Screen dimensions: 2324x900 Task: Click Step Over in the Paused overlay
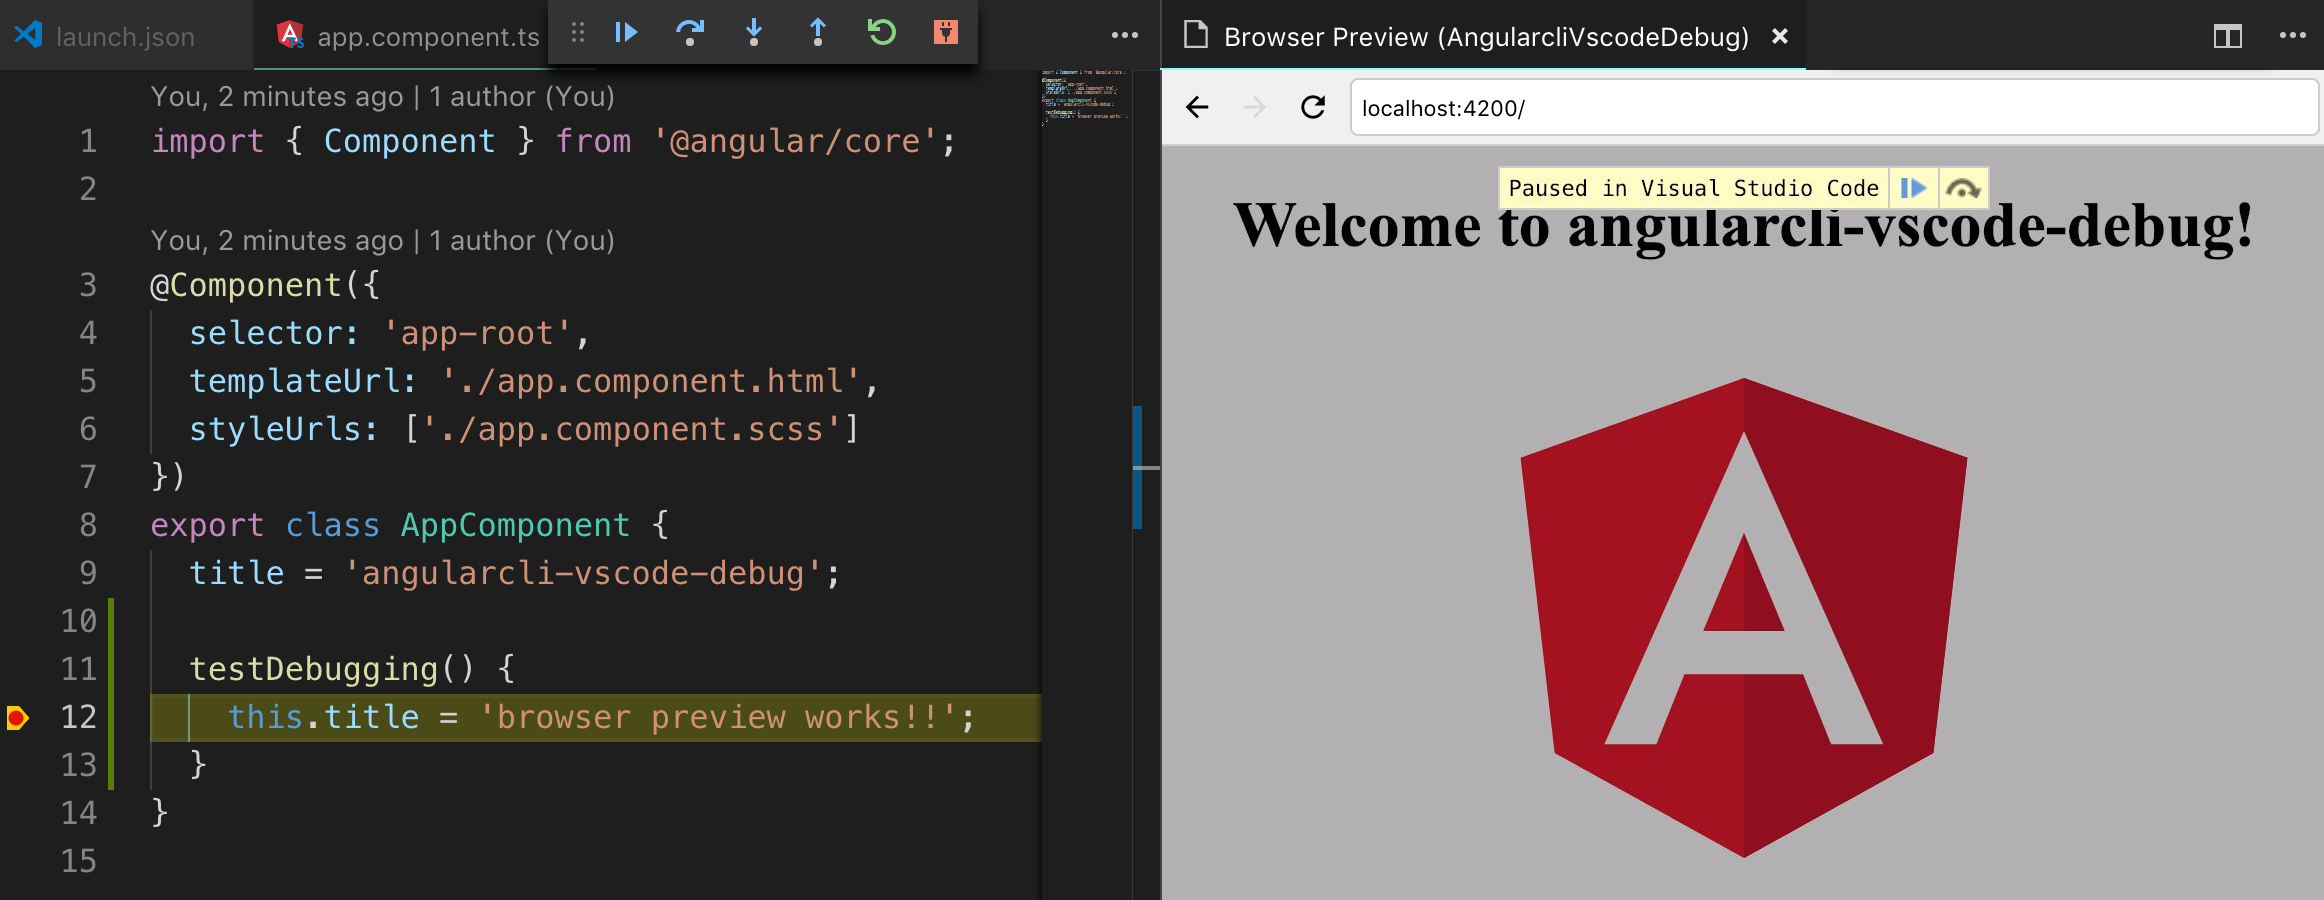tap(1962, 188)
